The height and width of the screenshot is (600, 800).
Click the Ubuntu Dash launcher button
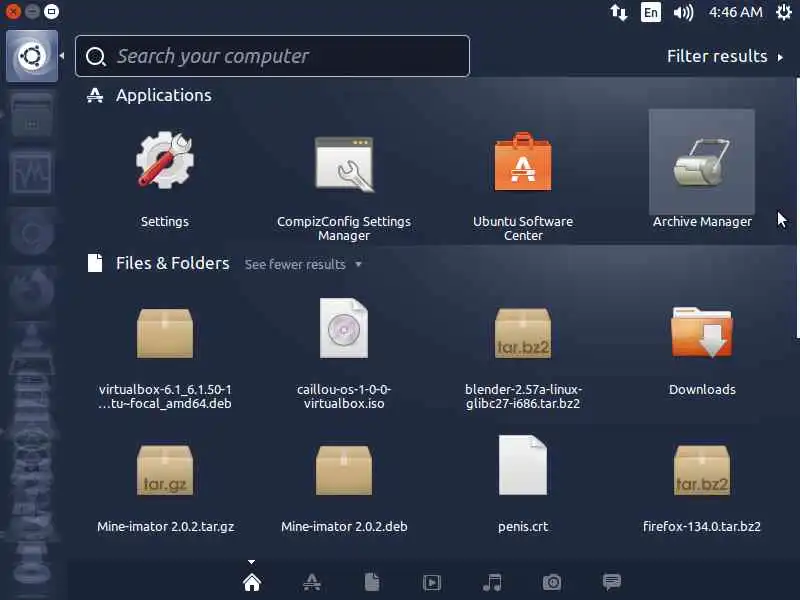[32, 56]
